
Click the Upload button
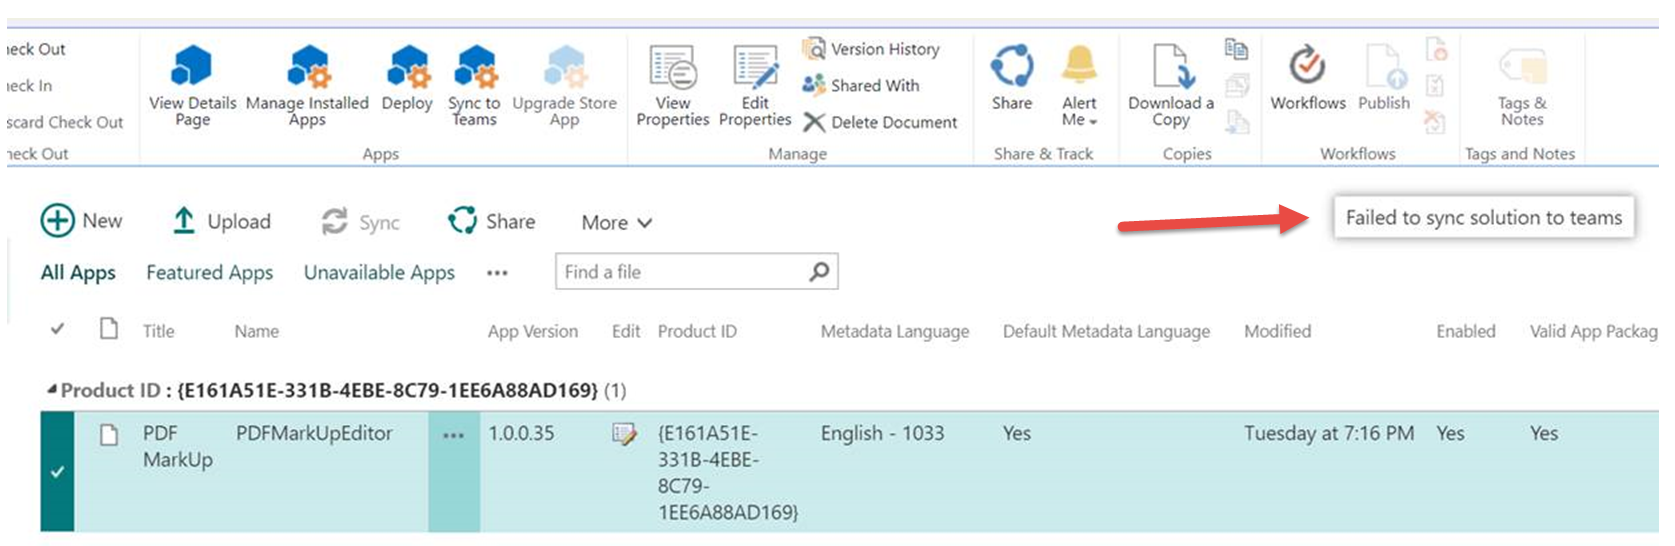click(x=222, y=221)
